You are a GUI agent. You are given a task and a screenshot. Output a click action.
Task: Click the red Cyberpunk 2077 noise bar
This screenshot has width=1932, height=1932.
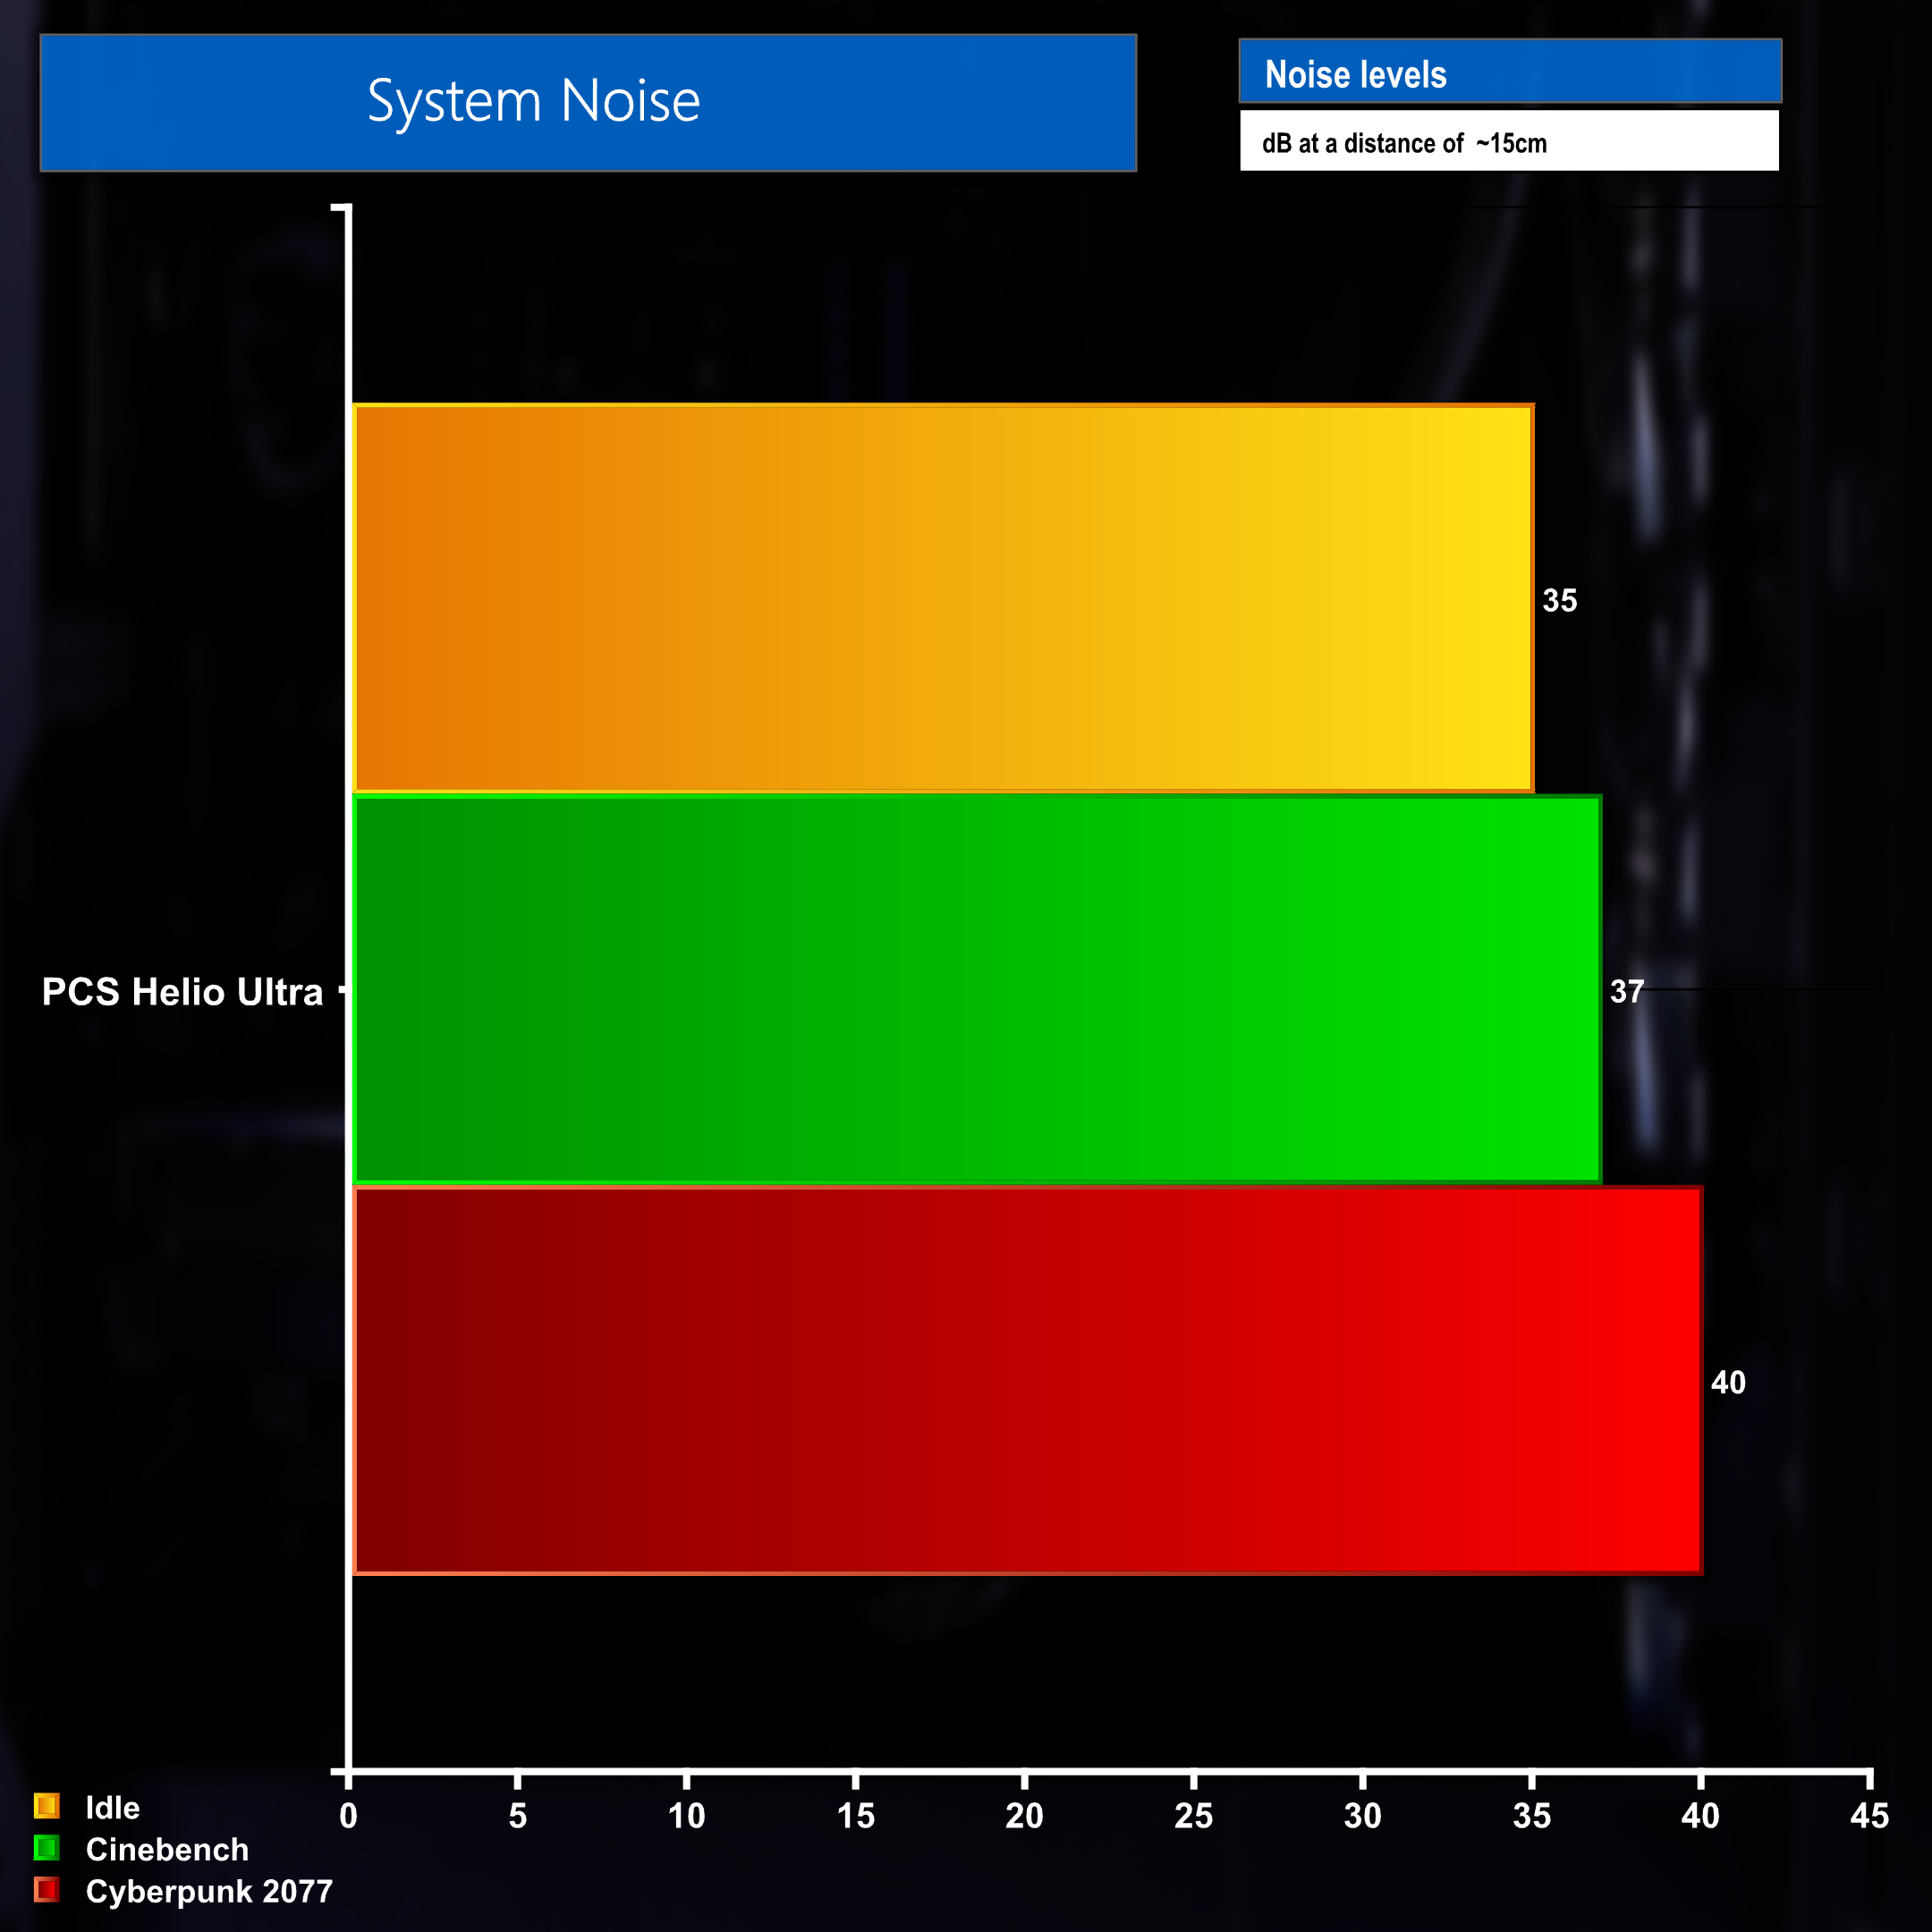1027,1380
